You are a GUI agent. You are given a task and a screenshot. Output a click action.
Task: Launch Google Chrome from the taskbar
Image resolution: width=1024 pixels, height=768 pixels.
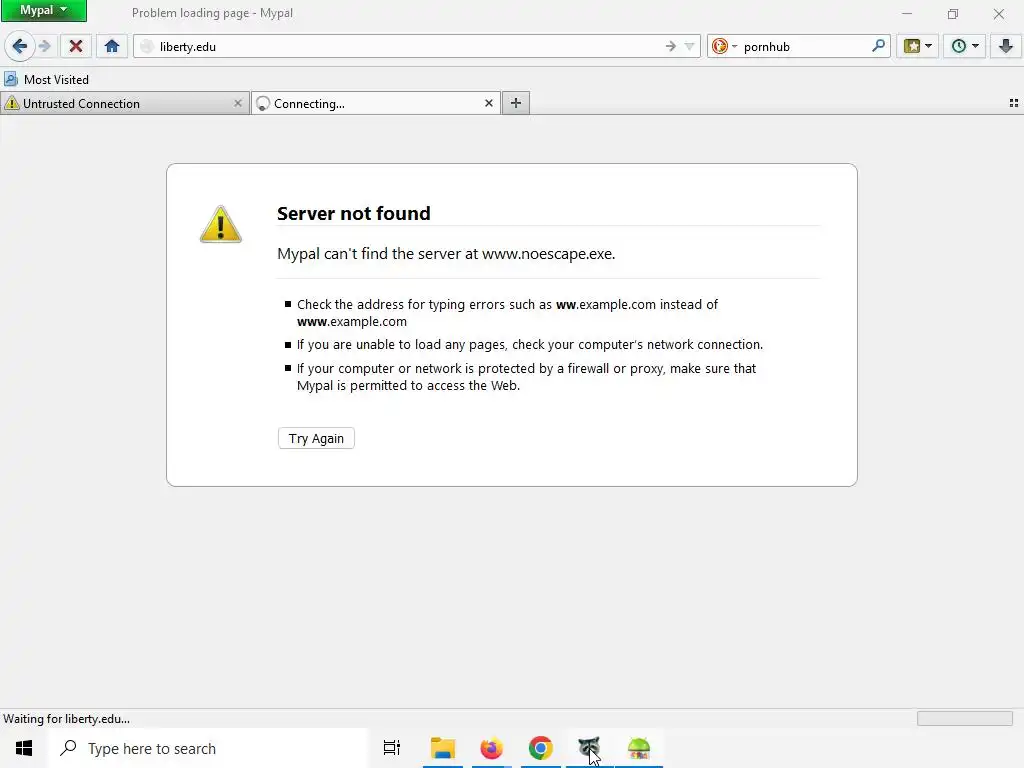pos(541,748)
